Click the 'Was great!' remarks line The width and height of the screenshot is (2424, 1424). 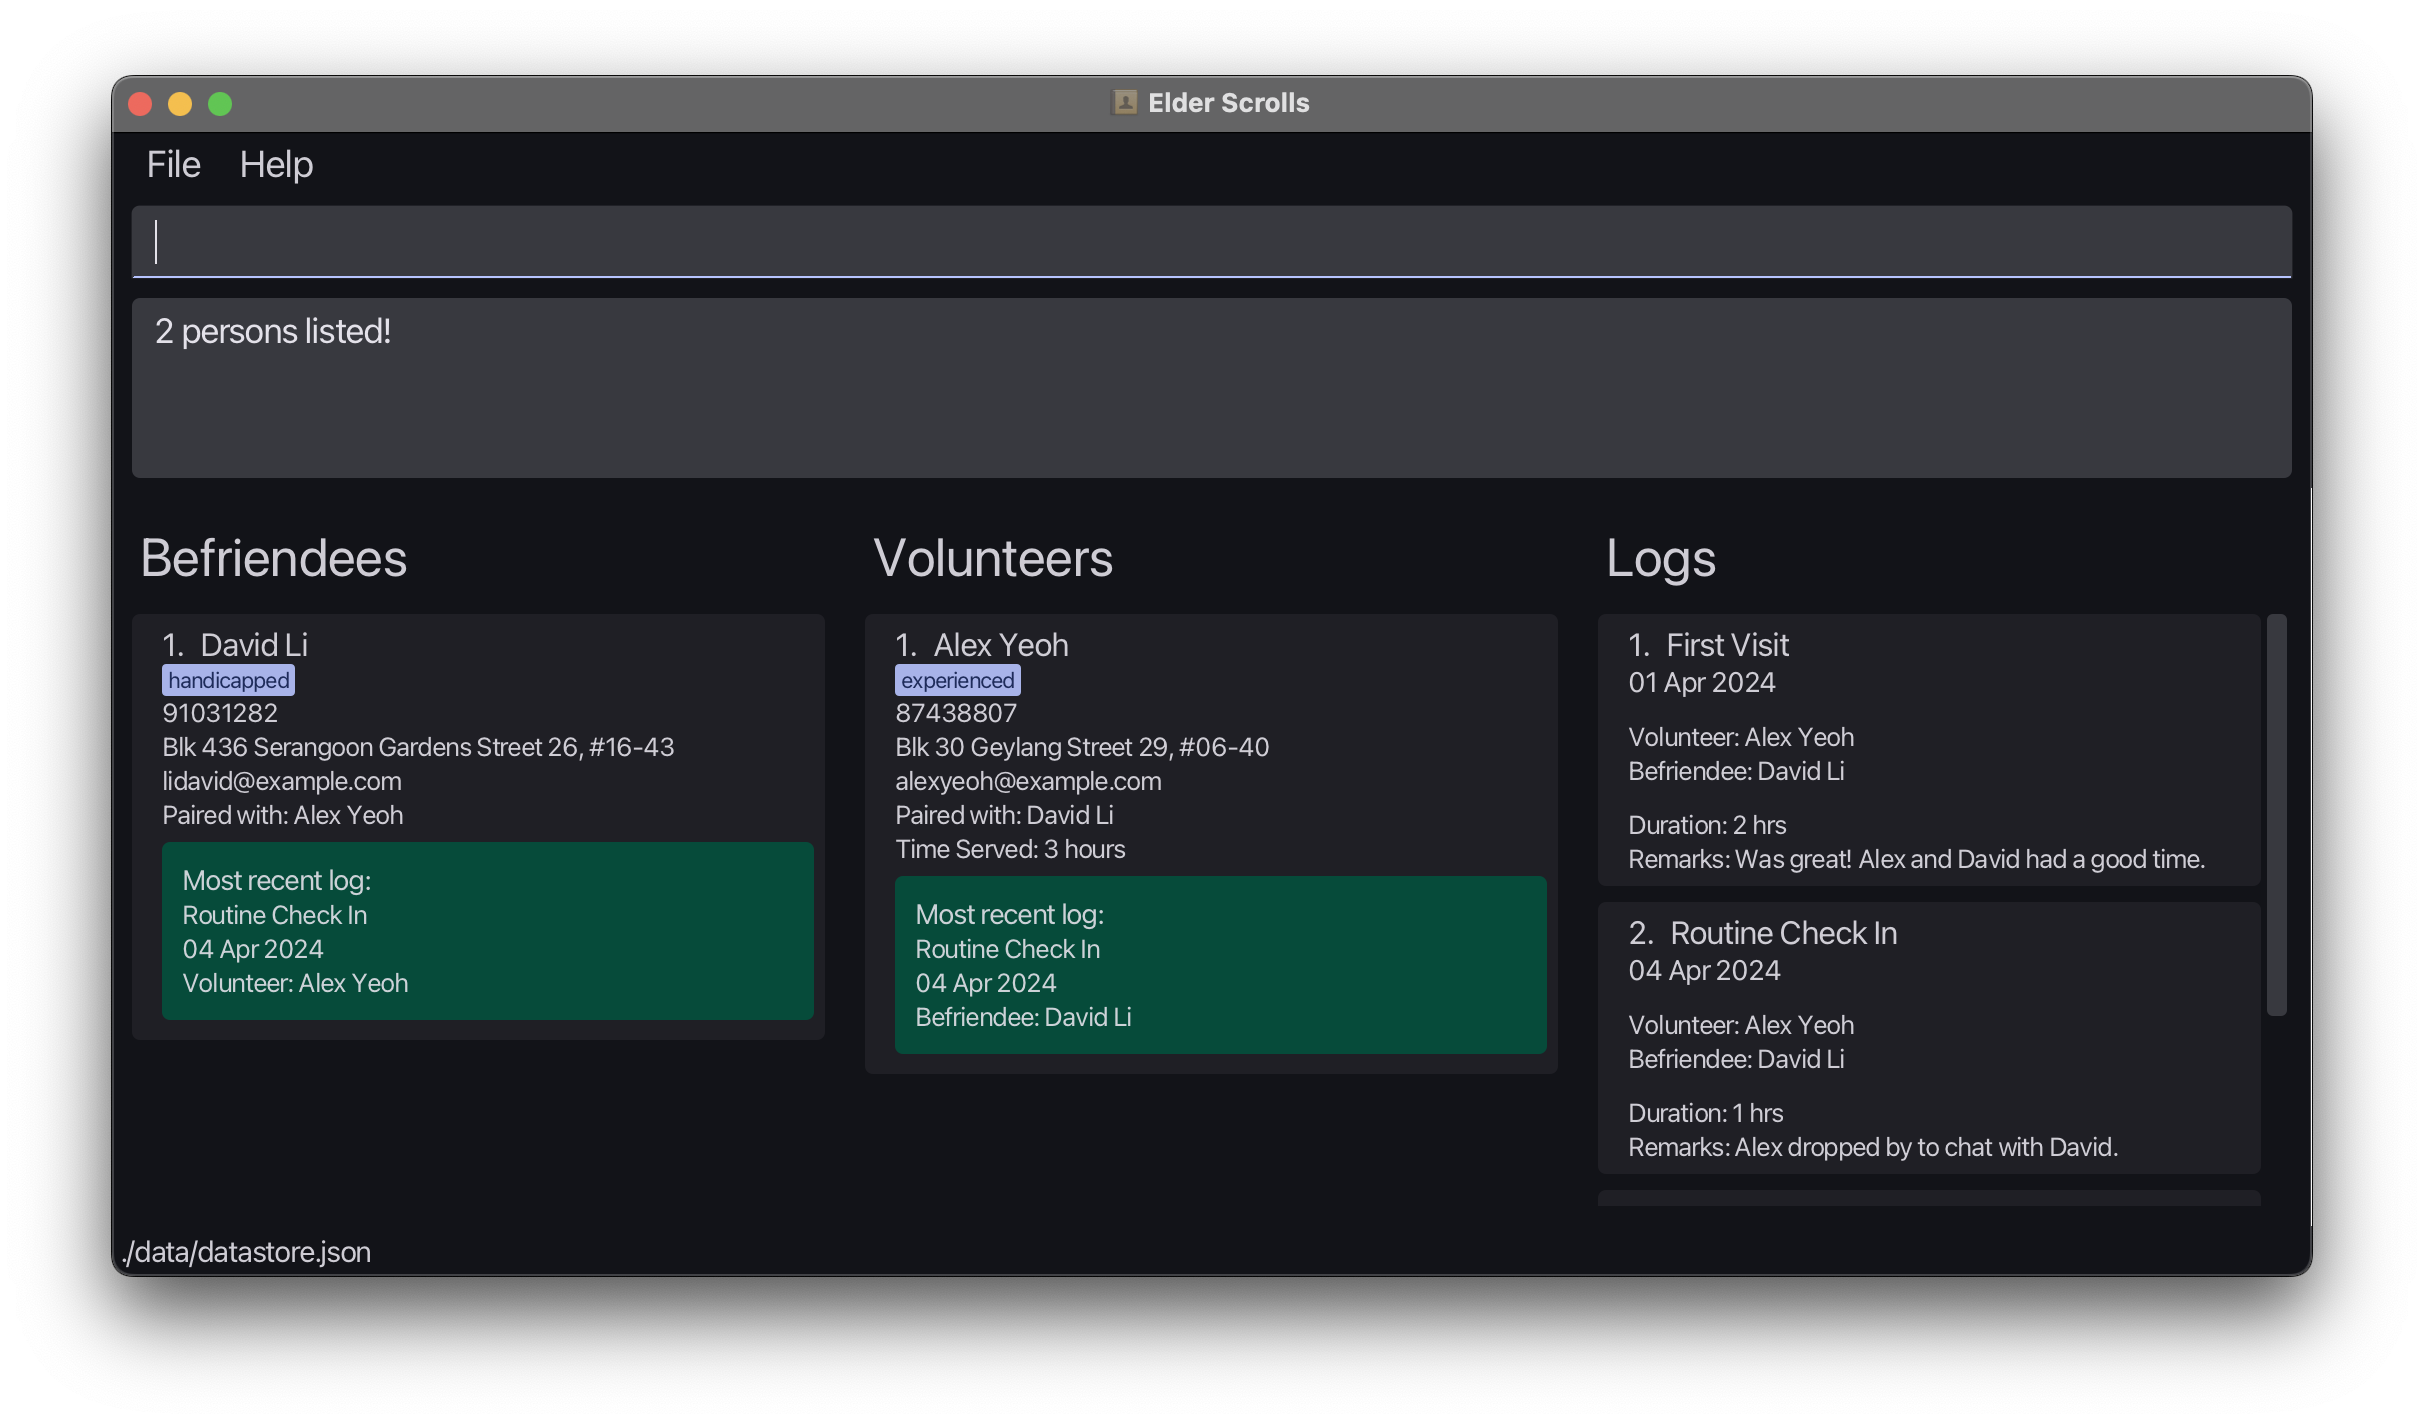tap(1917, 859)
